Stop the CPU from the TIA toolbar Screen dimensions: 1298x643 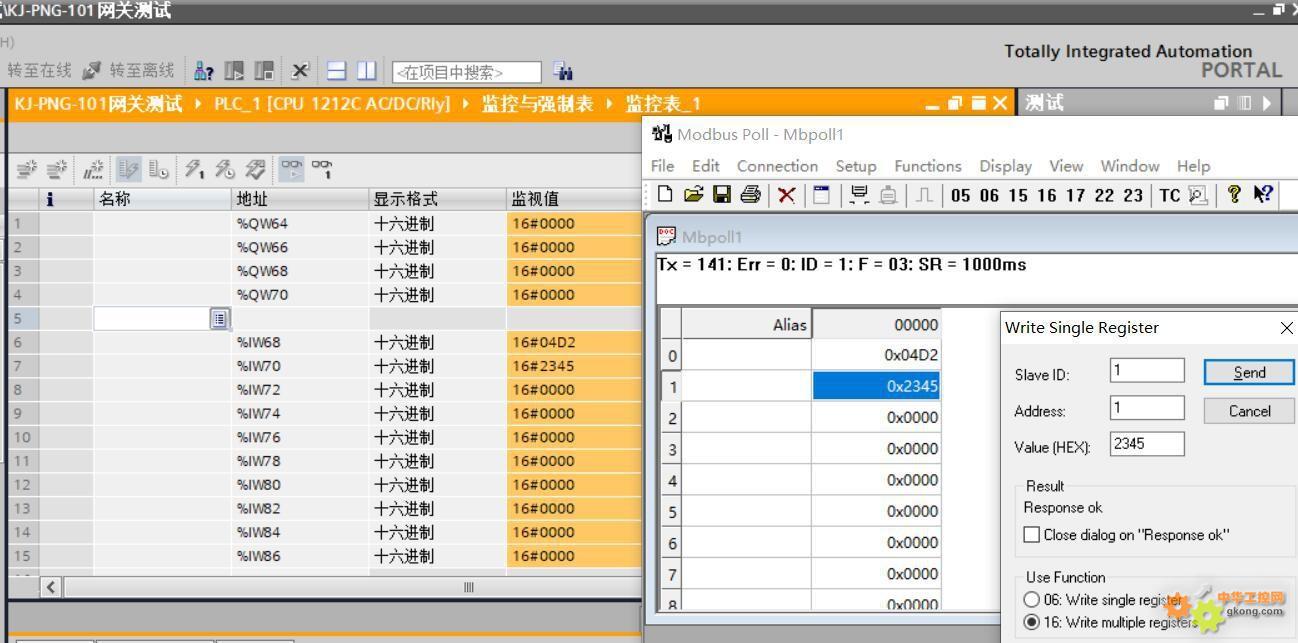click(264, 71)
